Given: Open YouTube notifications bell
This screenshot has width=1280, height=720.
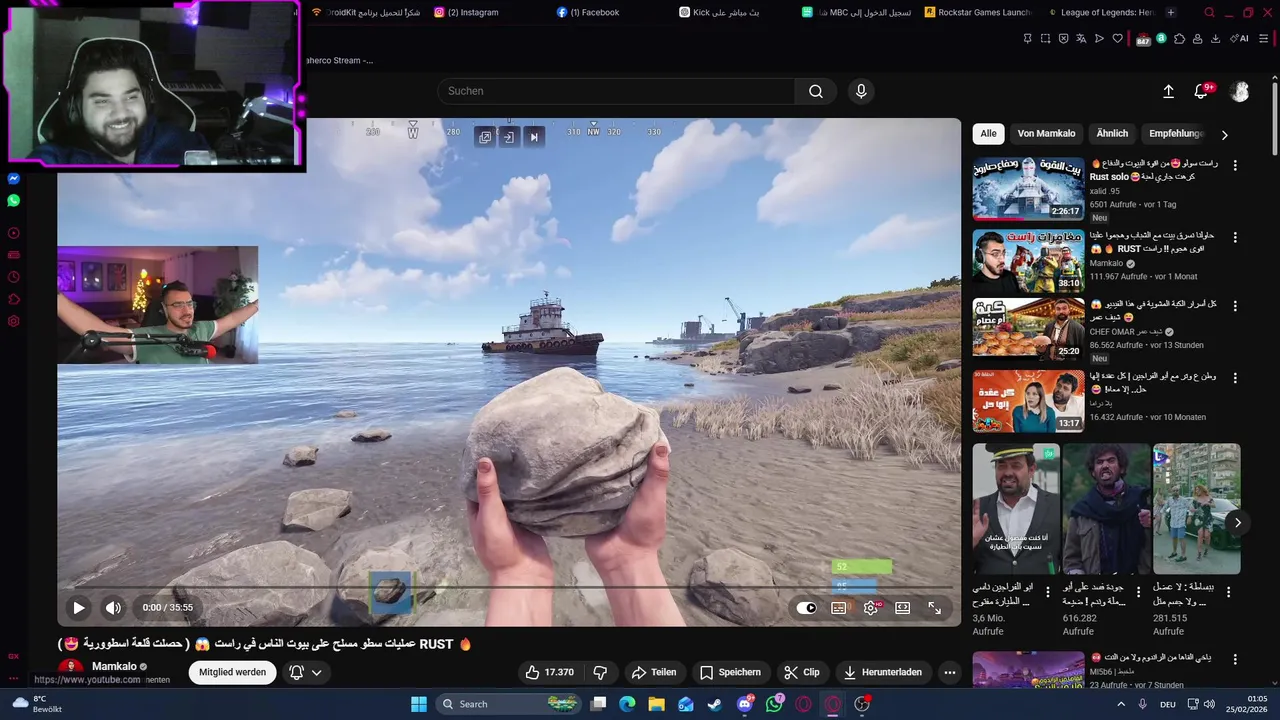Looking at the screenshot, I should point(1201,91).
